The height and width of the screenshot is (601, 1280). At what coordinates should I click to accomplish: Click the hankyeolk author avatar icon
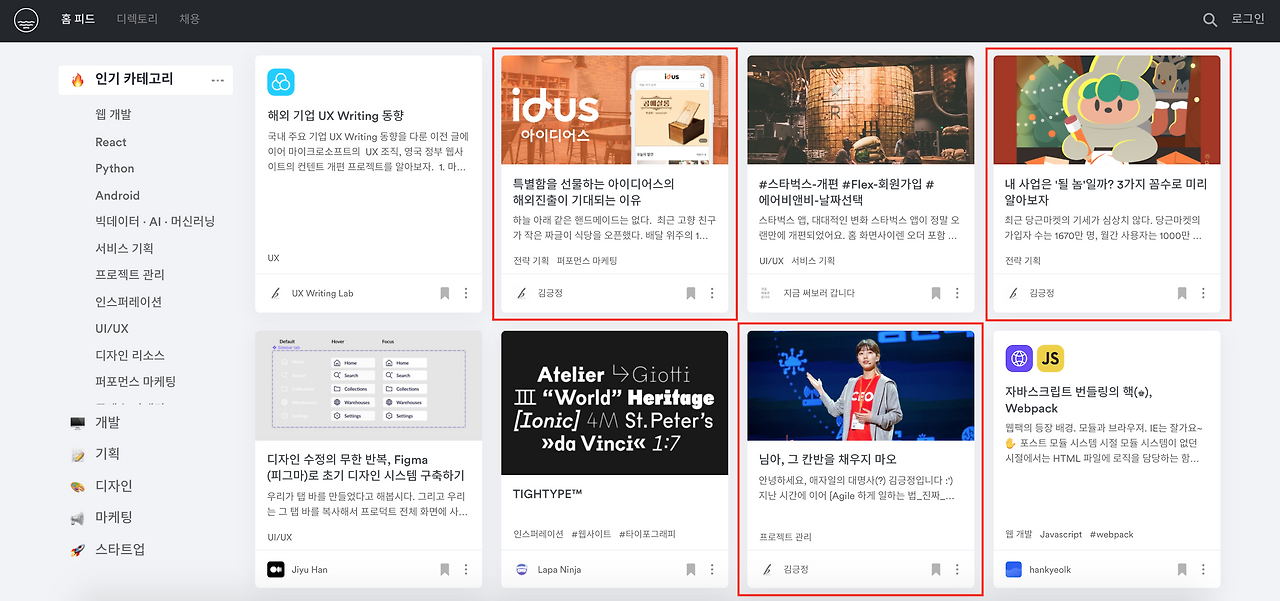pos(1015,569)
